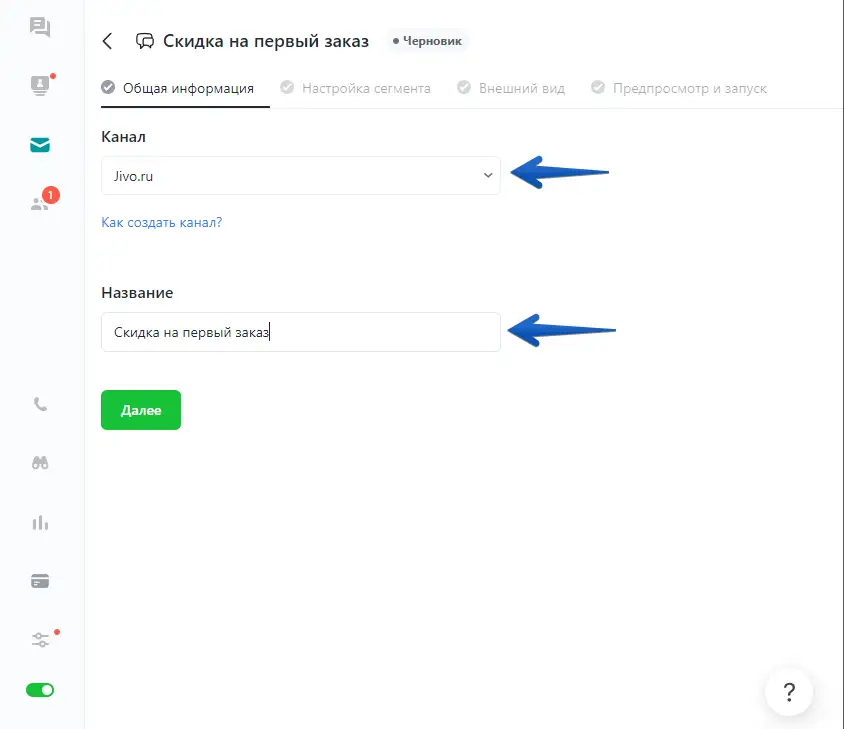Open the settings sliders icon

pyautogui.click(x=40, y=640)
